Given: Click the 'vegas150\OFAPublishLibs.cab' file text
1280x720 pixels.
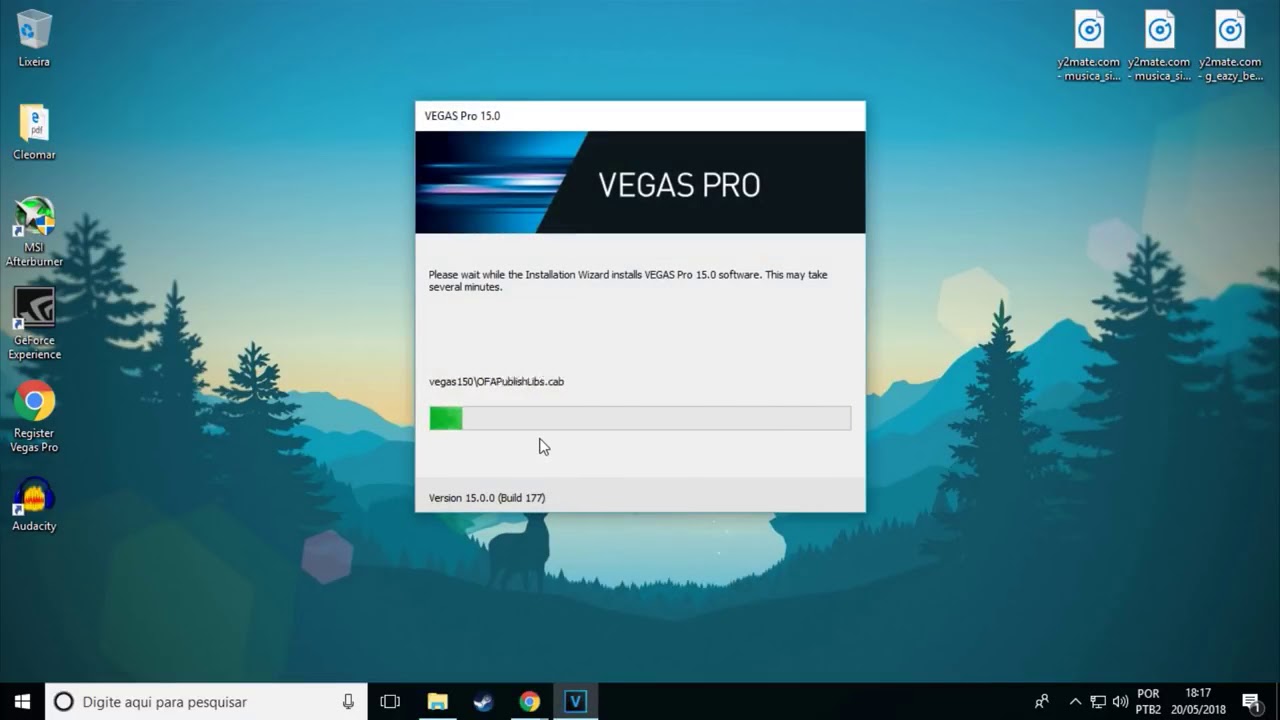Looking at the screenshot, I should tap(496, 382).
